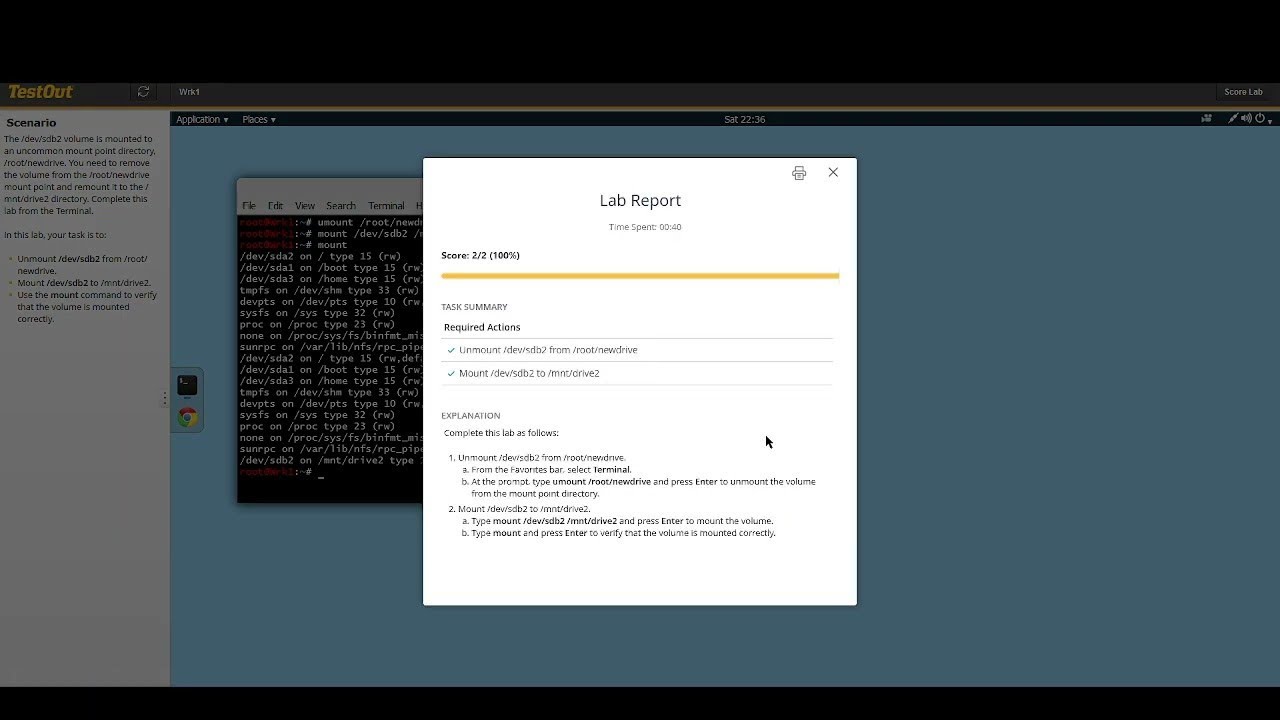Open the Terminal menu in Terminal window

coord(386,206)
